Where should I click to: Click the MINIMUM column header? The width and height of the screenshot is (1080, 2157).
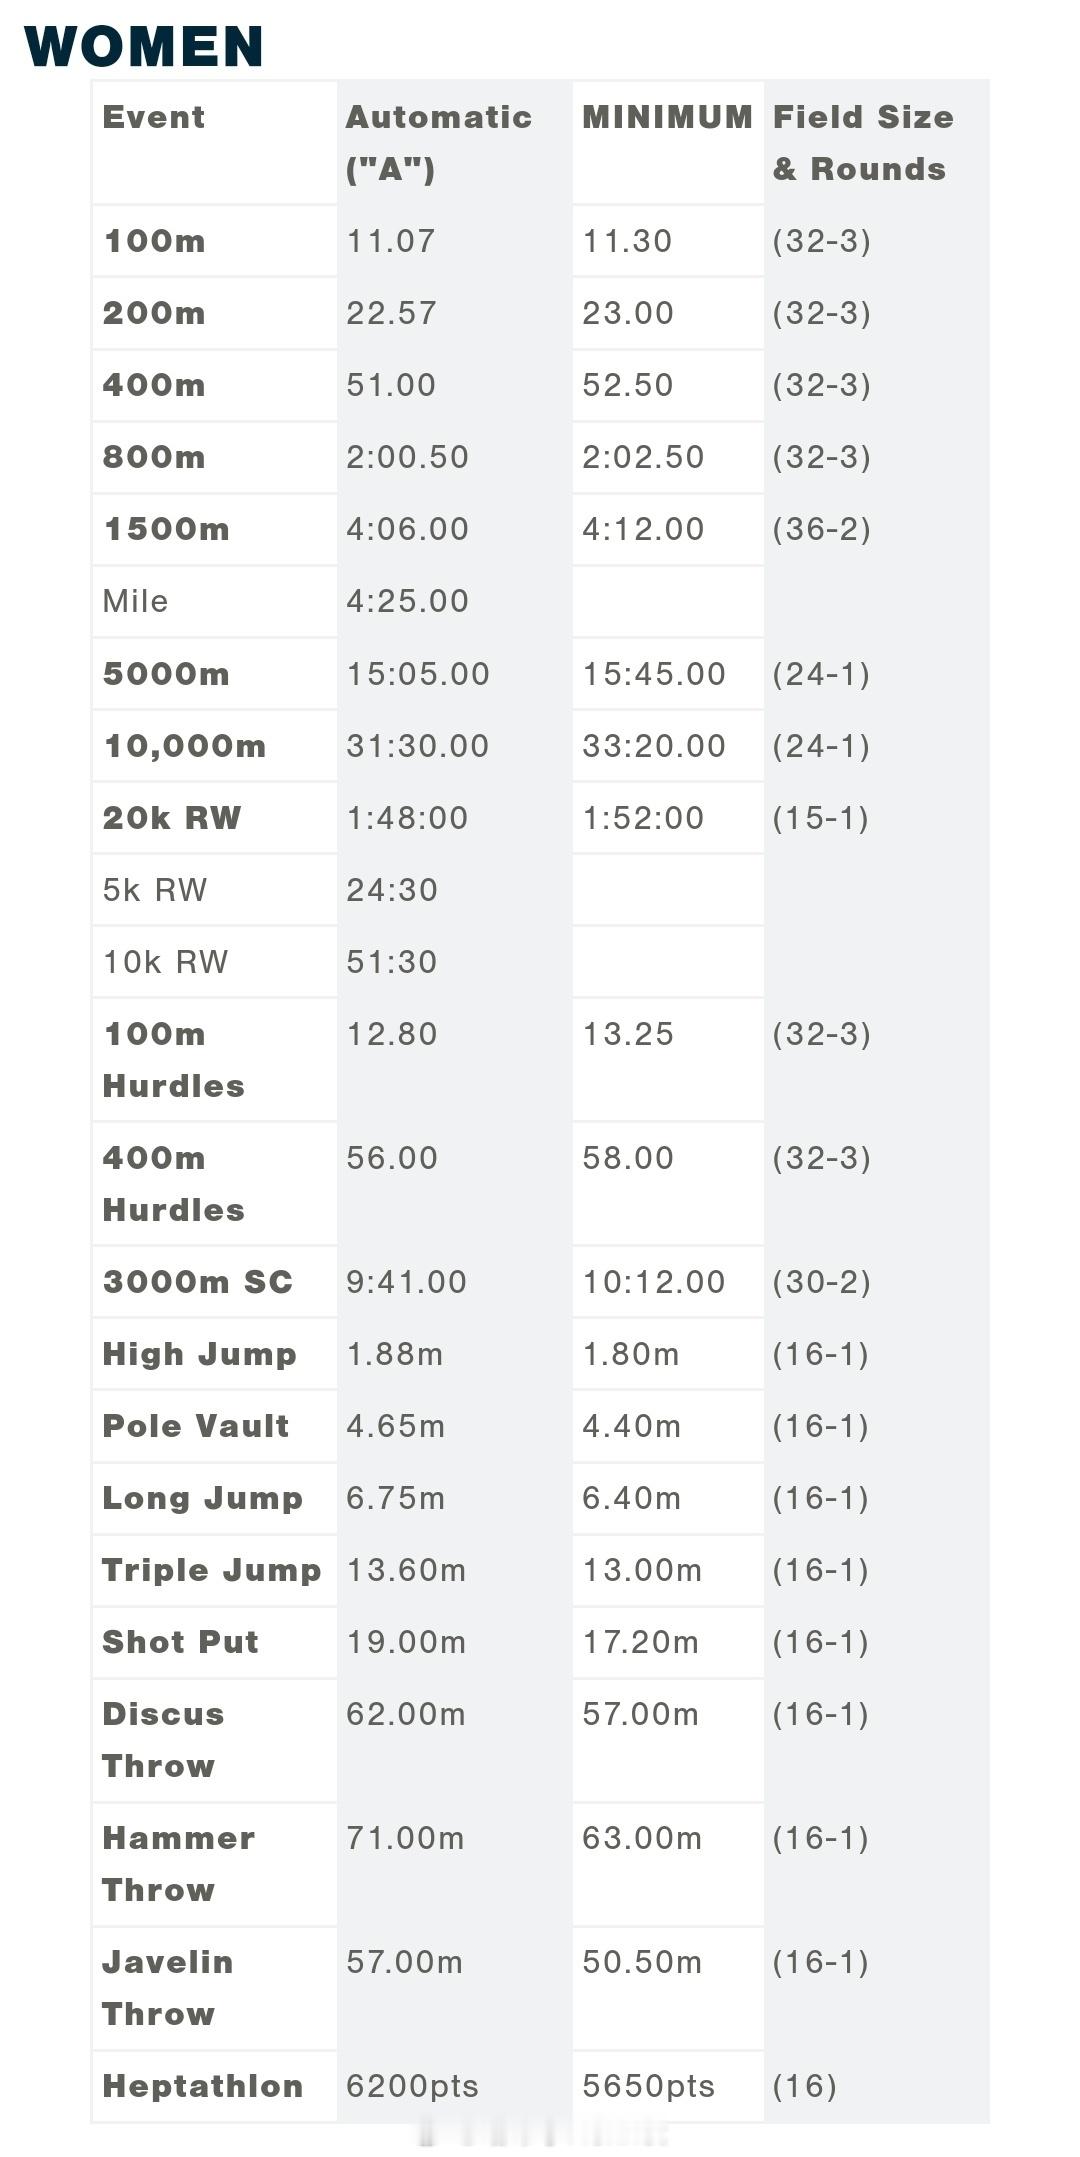[667, 117]
